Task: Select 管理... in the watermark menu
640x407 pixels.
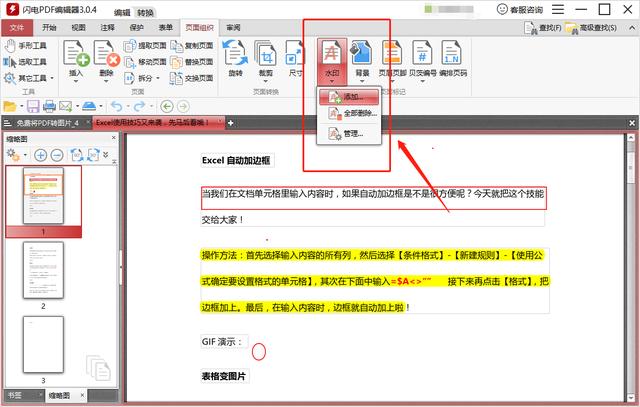Action: 351,133
